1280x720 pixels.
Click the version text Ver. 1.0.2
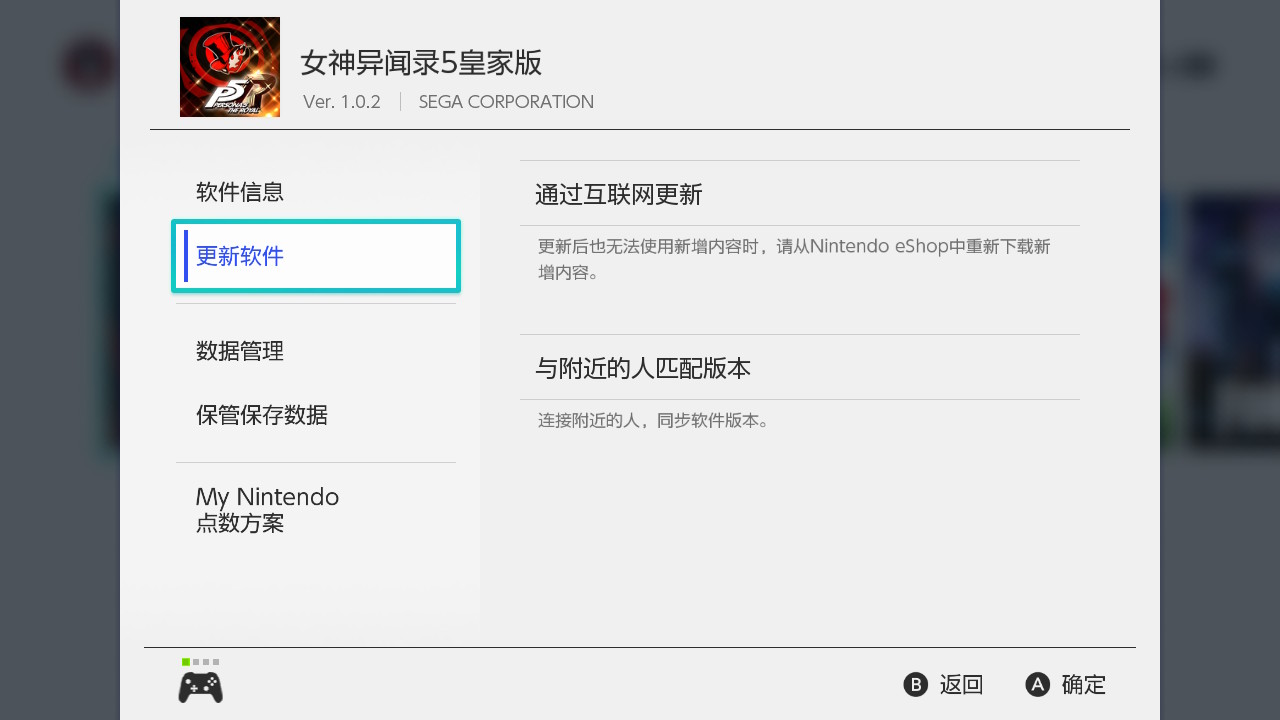point(342,102)
